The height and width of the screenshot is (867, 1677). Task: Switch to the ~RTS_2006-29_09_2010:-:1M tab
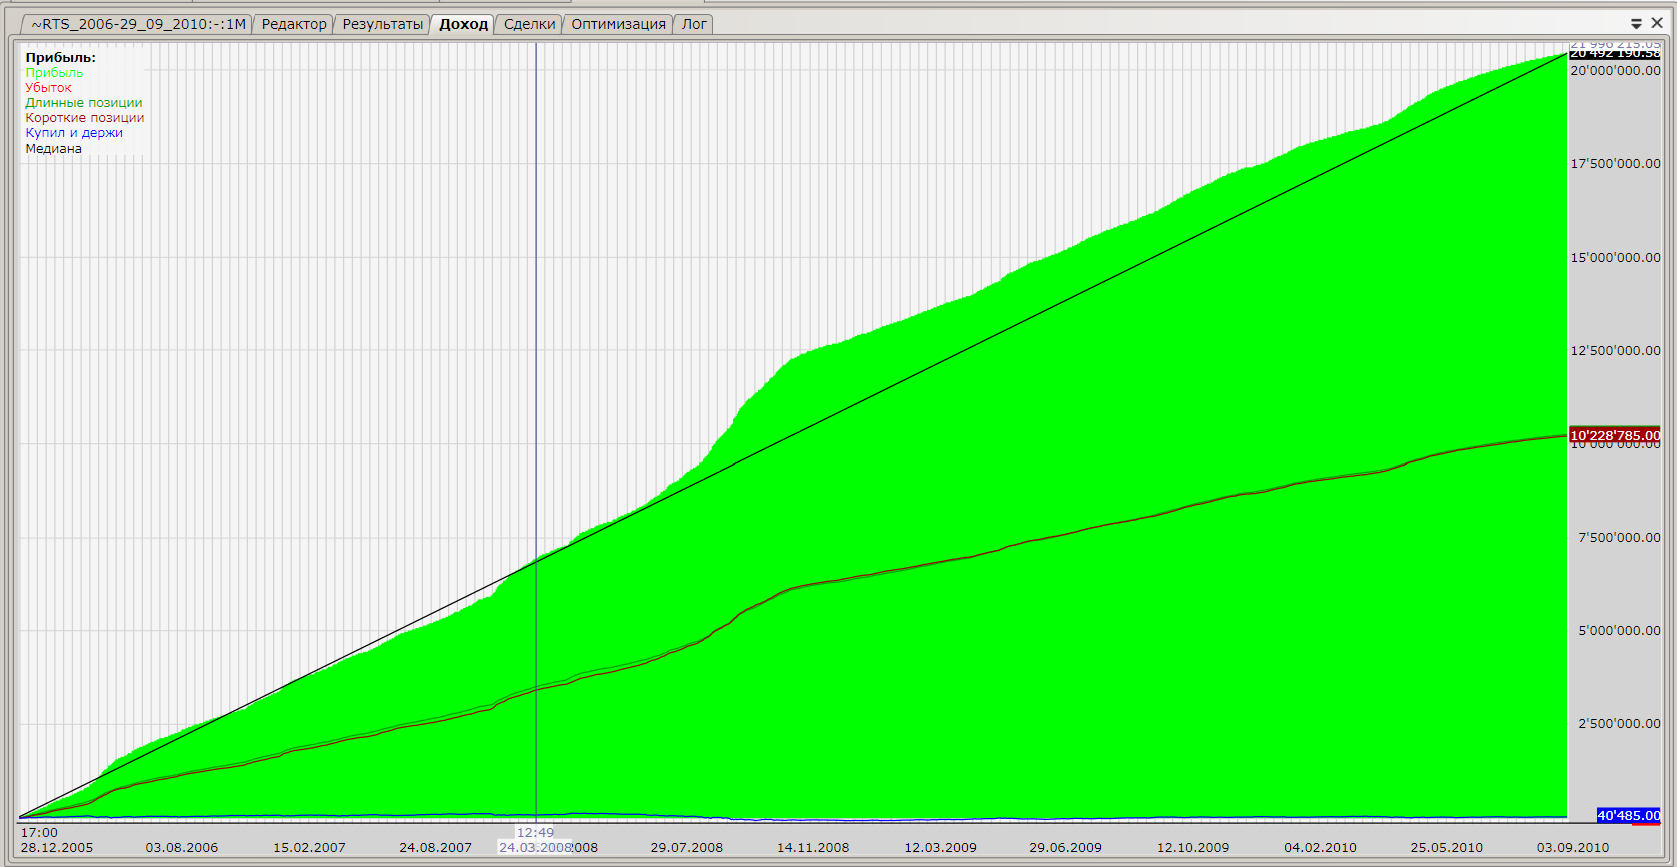coord(138,24)
